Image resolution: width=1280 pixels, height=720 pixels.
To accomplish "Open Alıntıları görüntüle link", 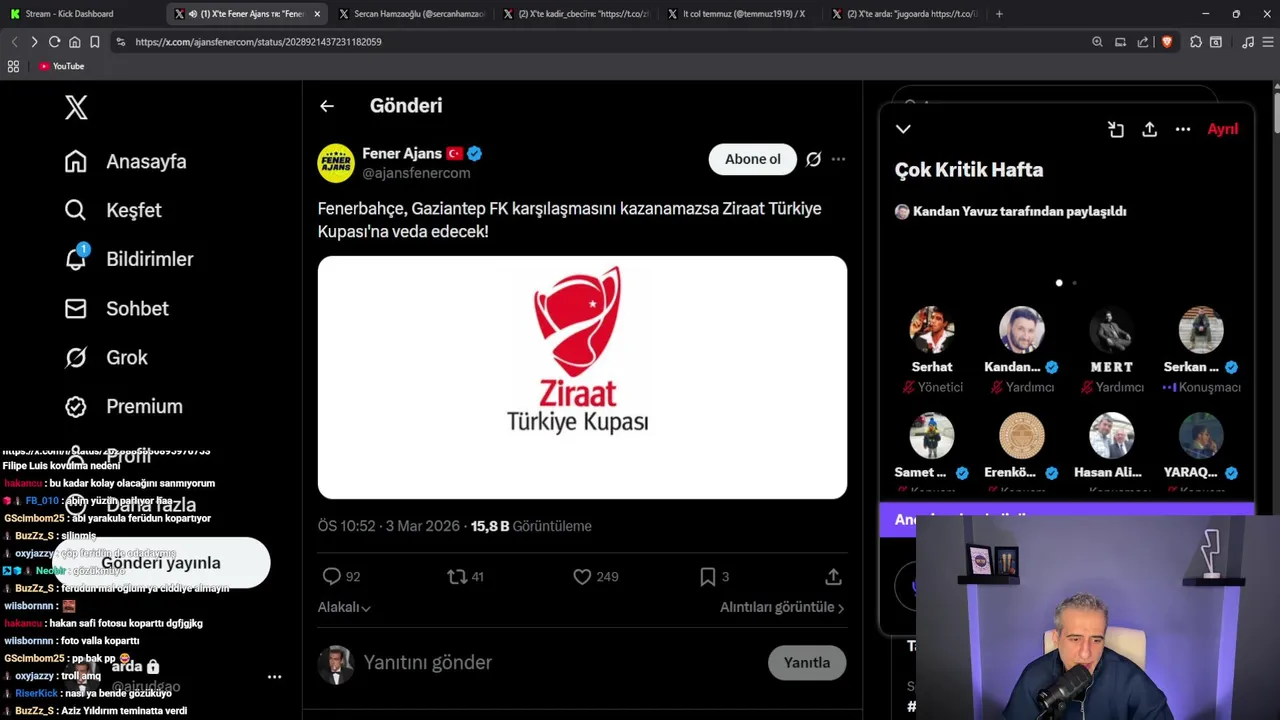I will point(782,607).
